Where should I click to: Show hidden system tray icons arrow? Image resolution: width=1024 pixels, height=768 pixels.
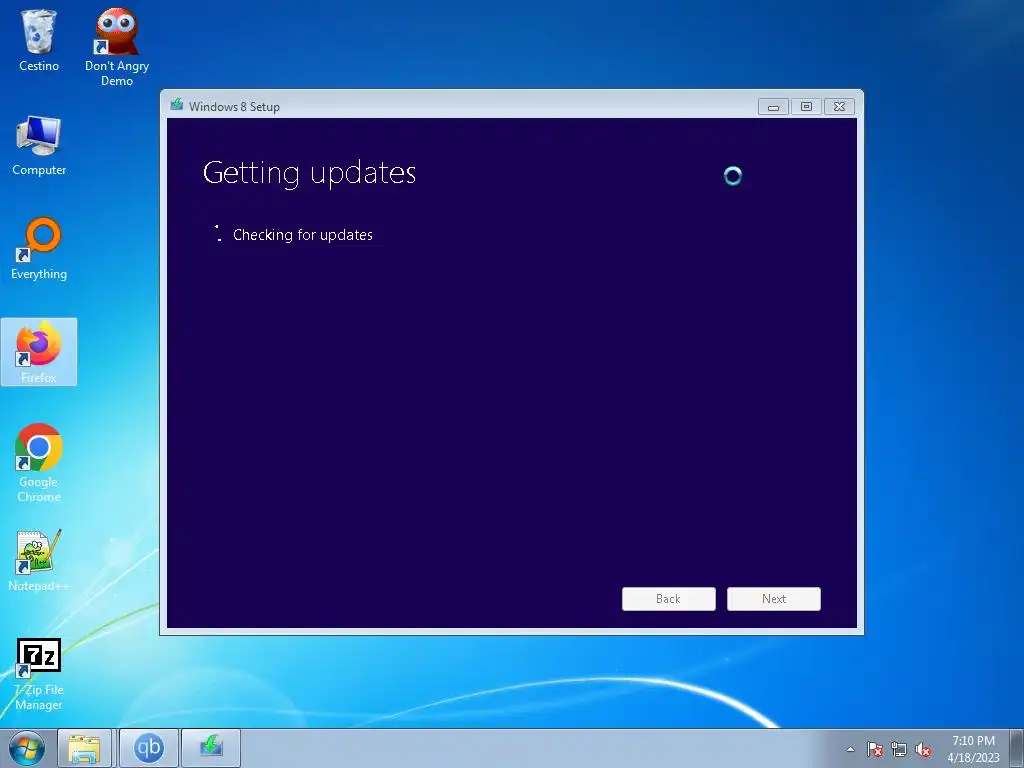point(850,749)
